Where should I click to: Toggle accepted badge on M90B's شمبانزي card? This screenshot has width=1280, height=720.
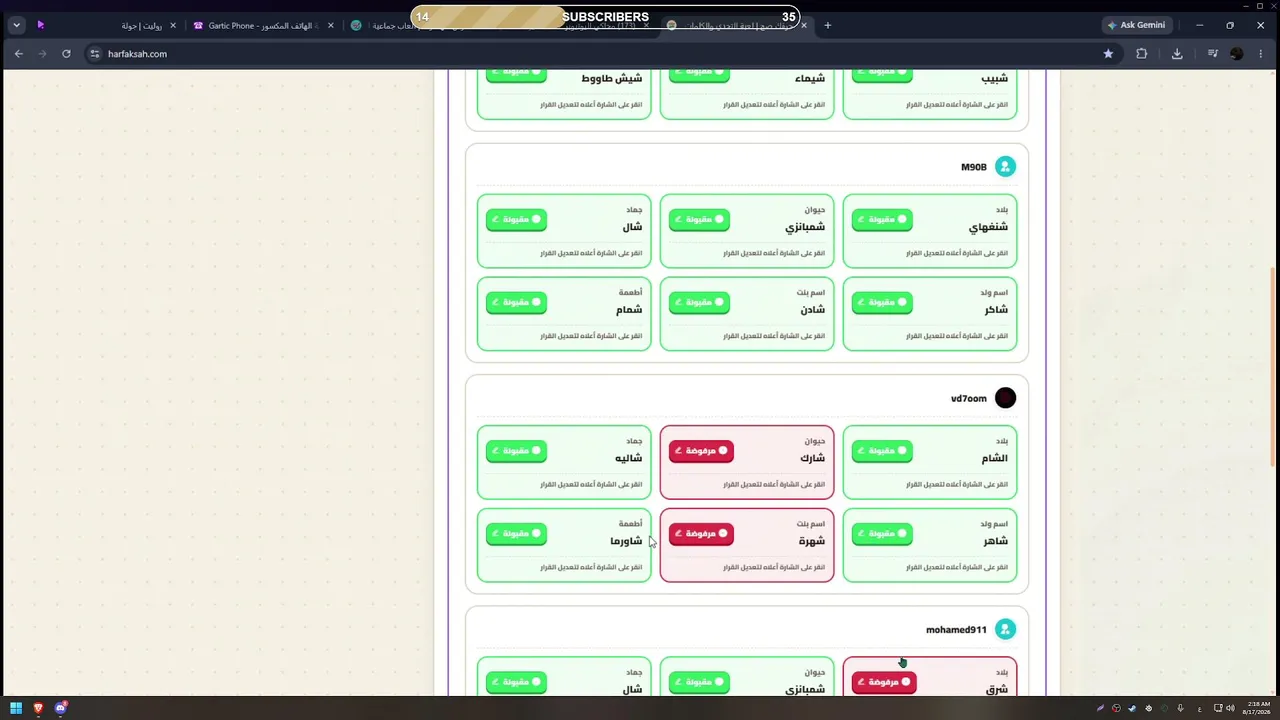[699, 219]
